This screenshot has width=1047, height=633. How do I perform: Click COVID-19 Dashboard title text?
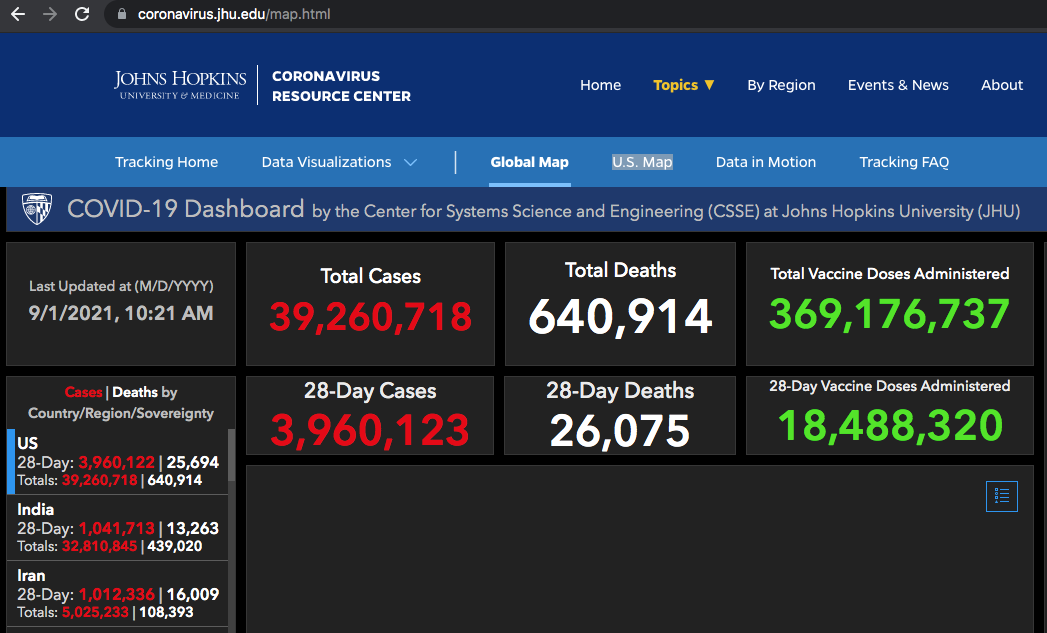pyautogui.click(x=186, y=209)
